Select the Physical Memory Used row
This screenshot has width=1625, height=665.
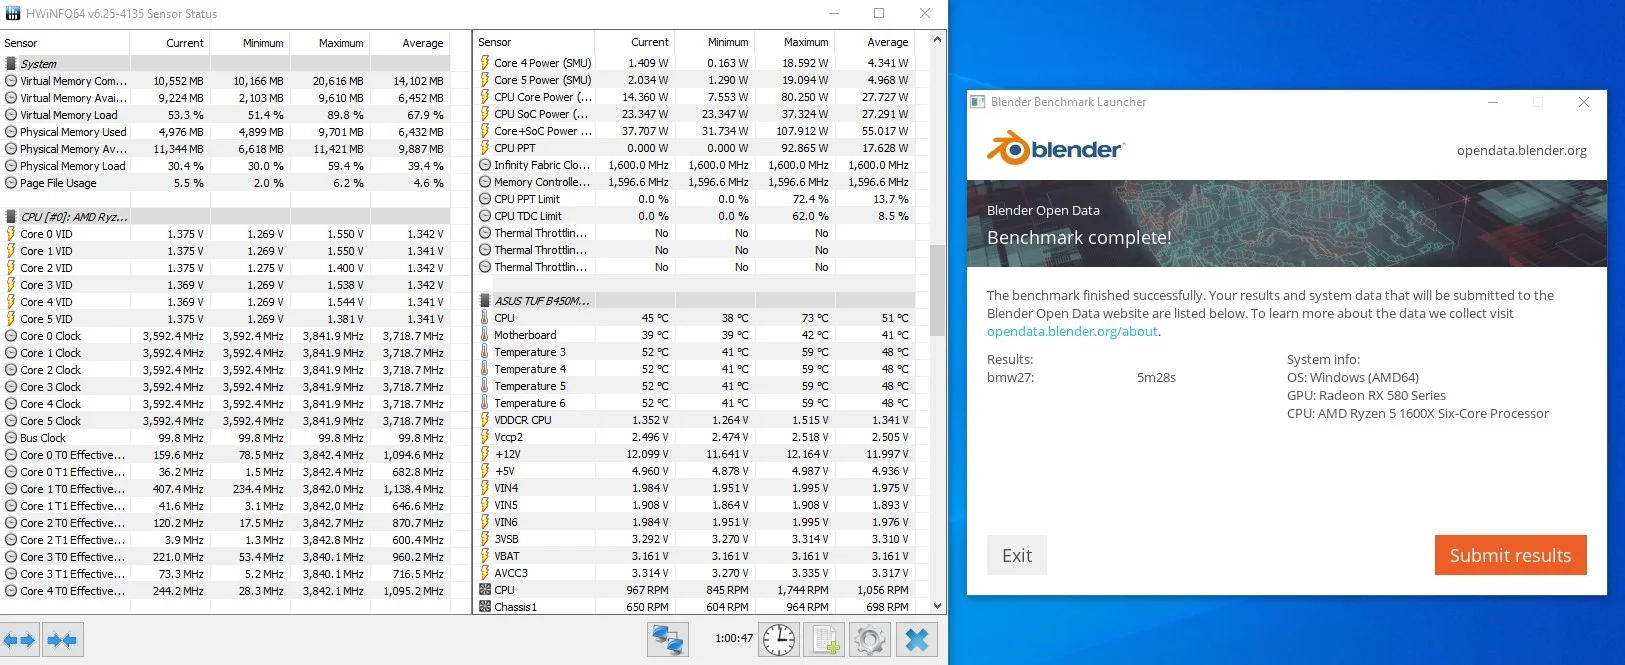pos(225,132)
